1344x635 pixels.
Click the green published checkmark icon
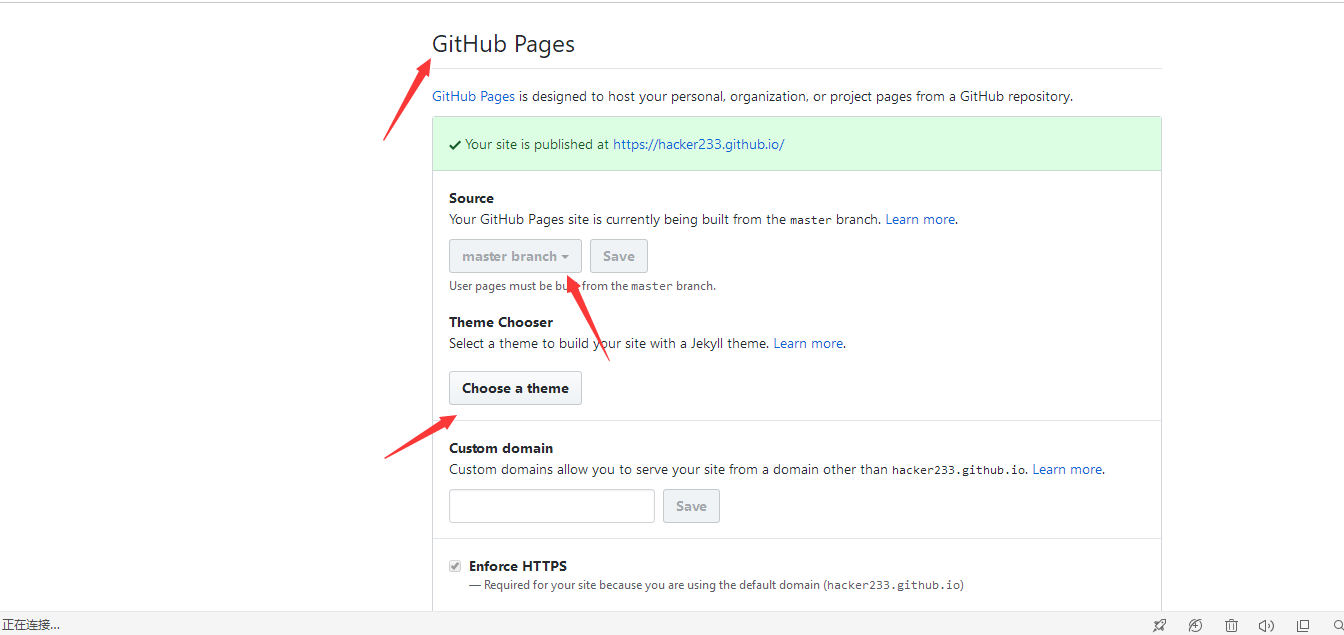[x=455, y=145]
